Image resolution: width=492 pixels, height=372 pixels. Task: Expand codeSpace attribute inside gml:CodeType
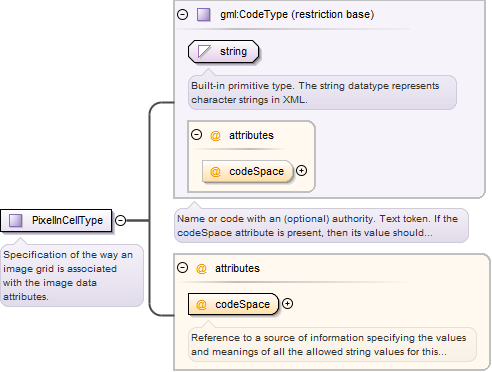tap(302, 171)
